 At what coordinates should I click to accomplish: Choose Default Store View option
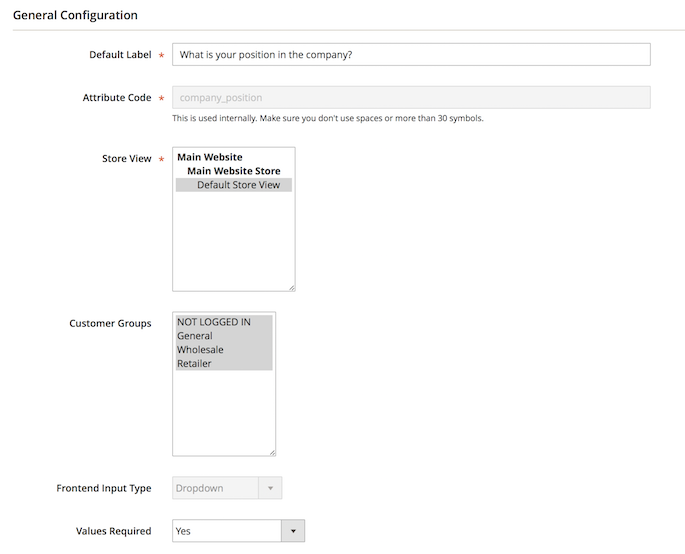tap(238, 185)
